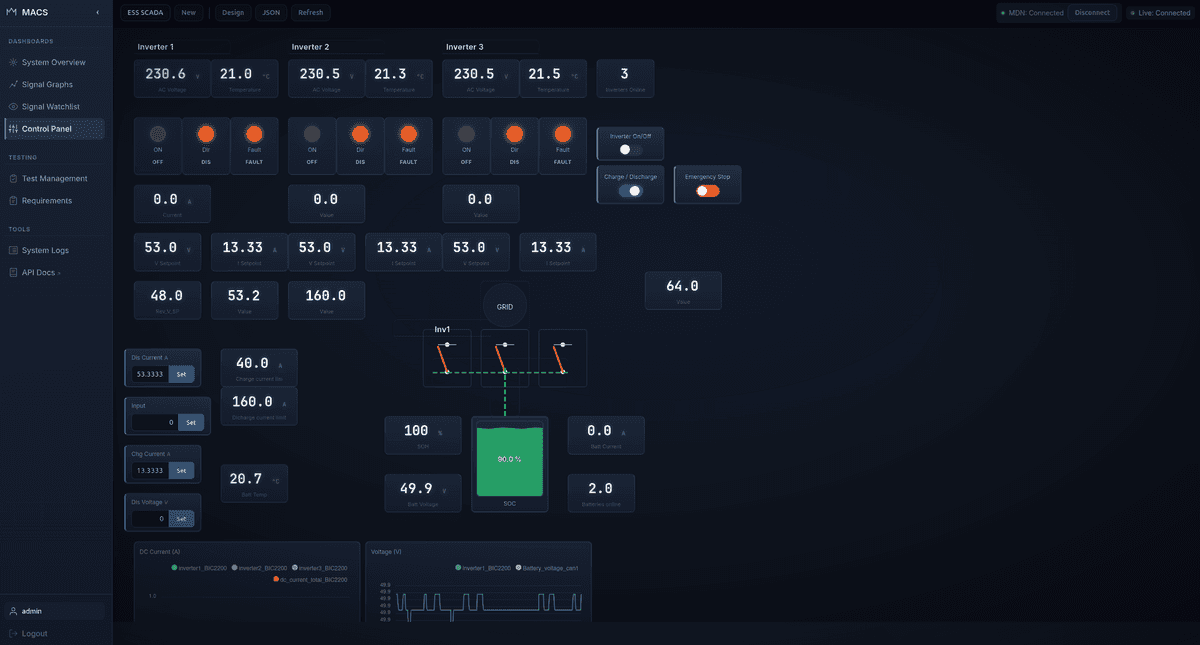This screenshot has height=645, width=1200.
Task: Open API Docs link
Action: coord(55,272)
